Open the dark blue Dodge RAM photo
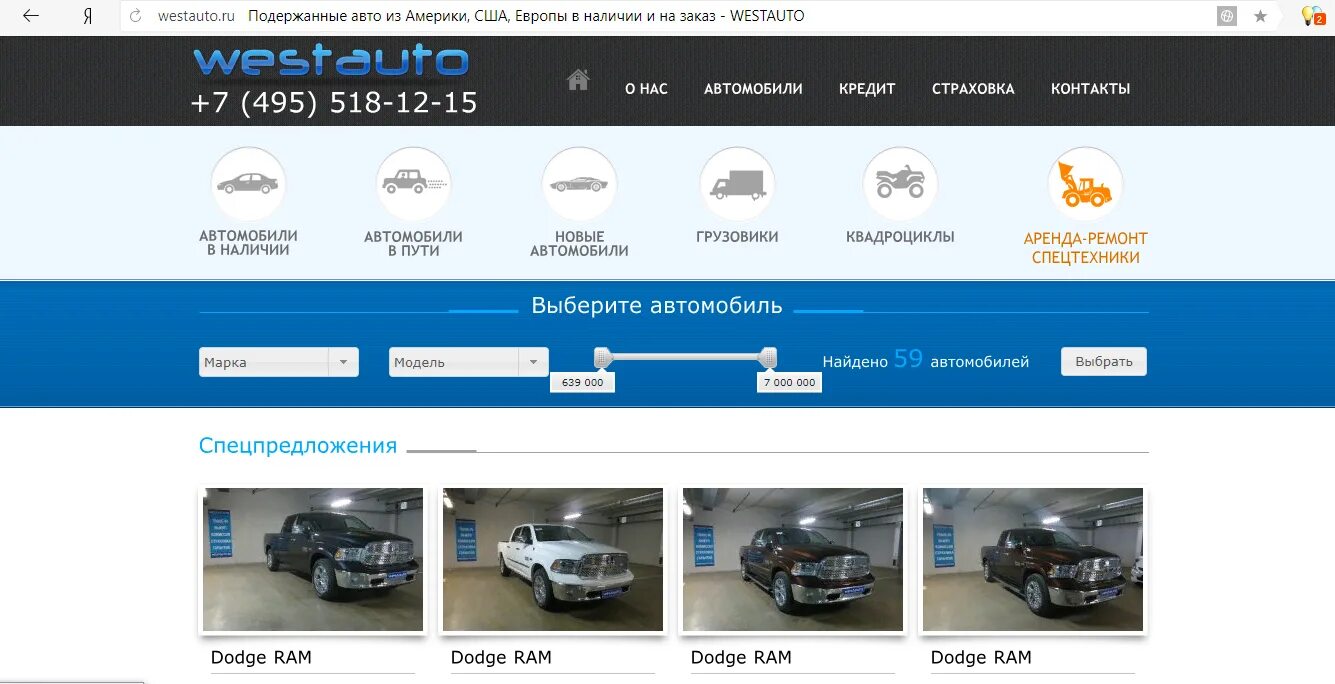This screenshot has height=684, width=1335. pyautogui.click(x=313, y=559)
